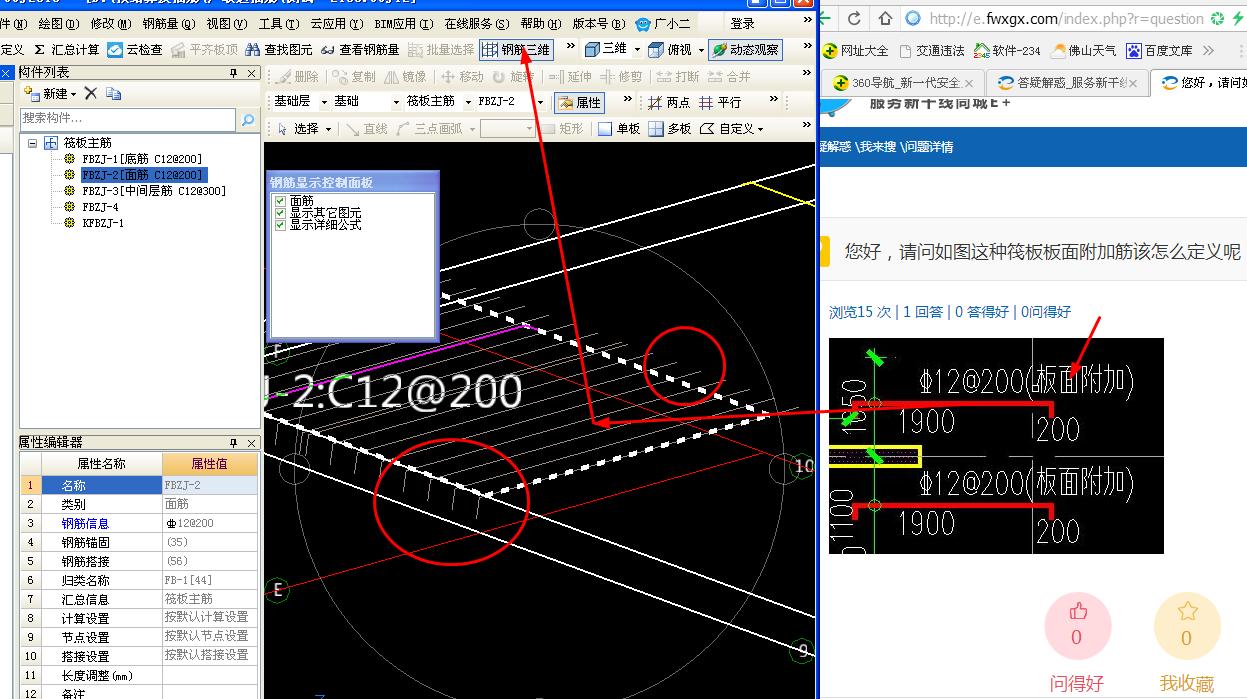Switch to the 360导航 browser tab
Screen dimensions: 1247x699
click(x=900, y=83)
